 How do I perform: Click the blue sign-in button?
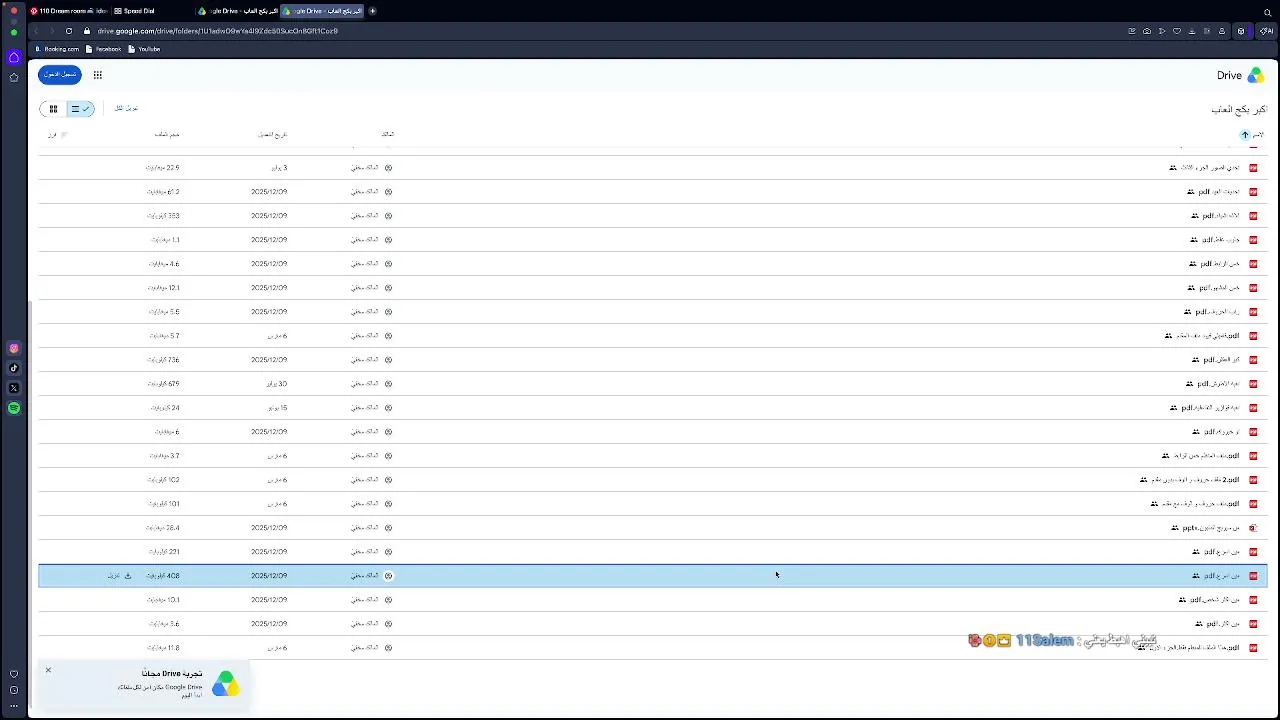(60, 75)
